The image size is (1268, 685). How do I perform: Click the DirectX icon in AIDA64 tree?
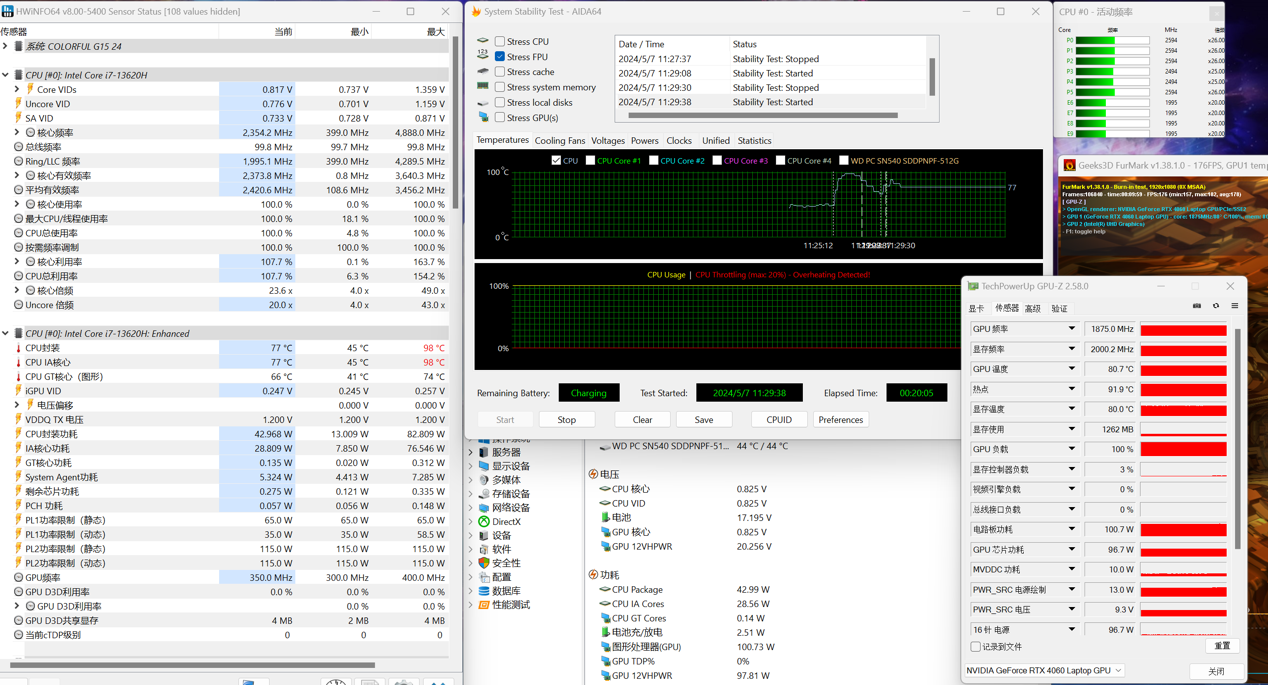484,522
